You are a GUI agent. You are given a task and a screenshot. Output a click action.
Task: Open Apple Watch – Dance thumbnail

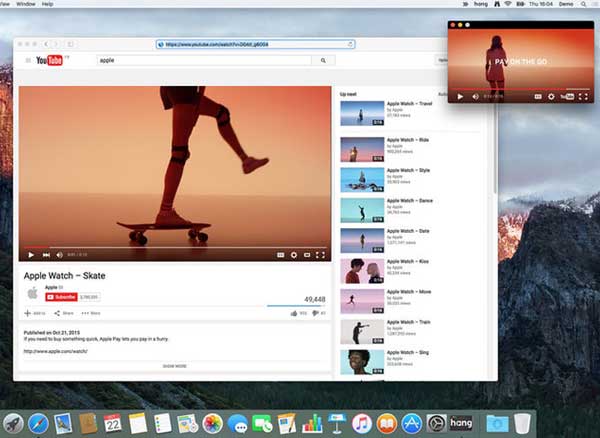pyautogui.click(x=362, y=210)
